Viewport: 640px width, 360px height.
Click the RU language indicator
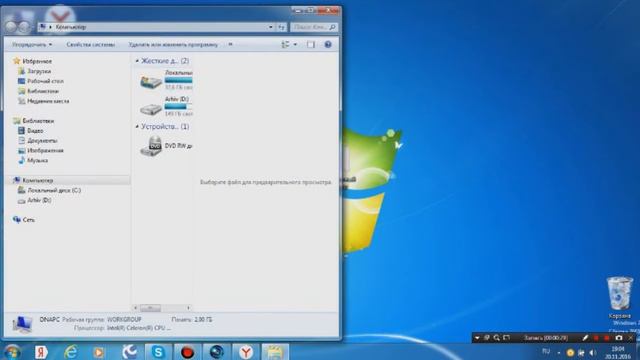(x=546, y=351)
